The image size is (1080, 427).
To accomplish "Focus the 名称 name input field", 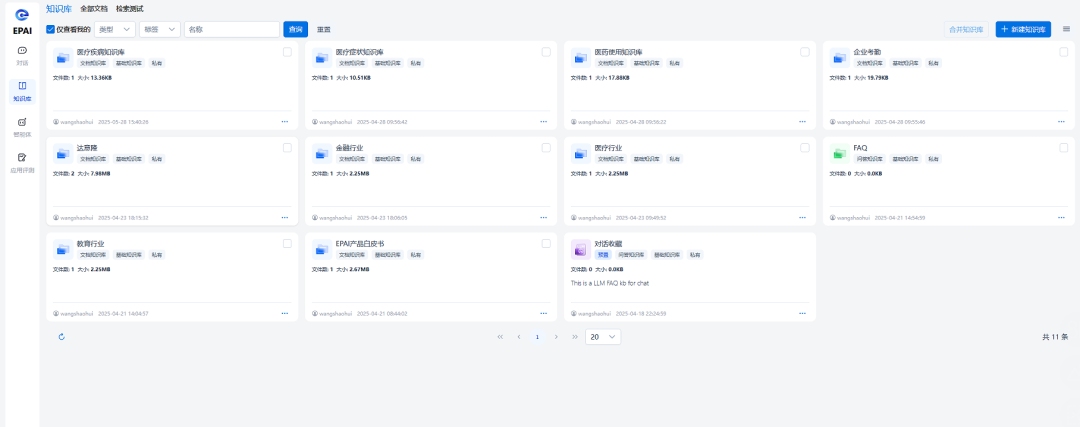I will [231, 30].
